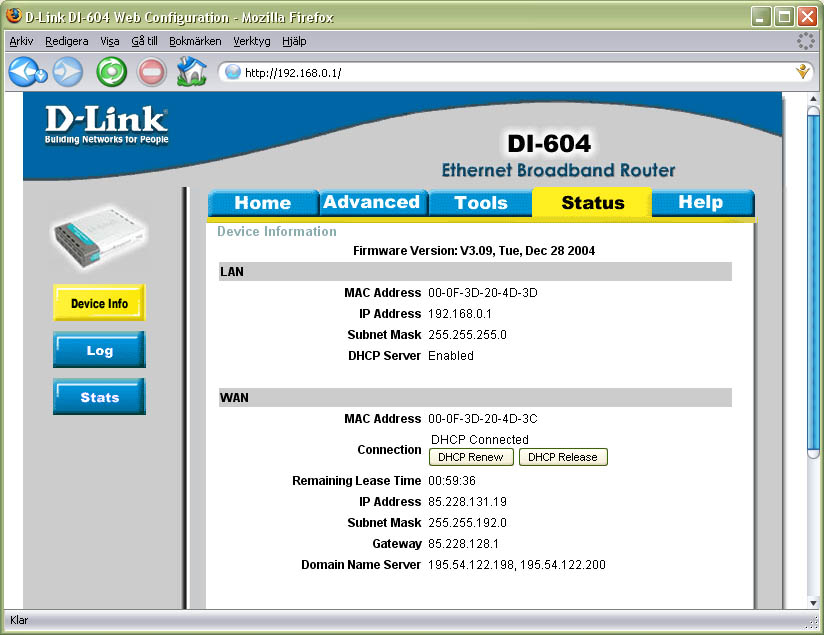The height and width of the screenshot is (635, 824).
Task: Click the scrollbar down arrow
Action: (x=813, y=603)
